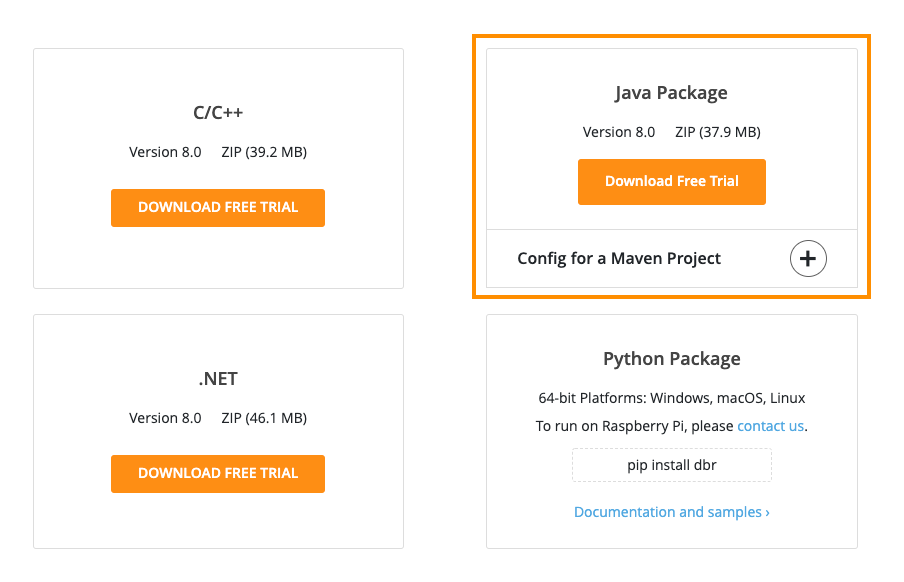
Task: Download the C/C++ free trial
Action: pos(218,207)
